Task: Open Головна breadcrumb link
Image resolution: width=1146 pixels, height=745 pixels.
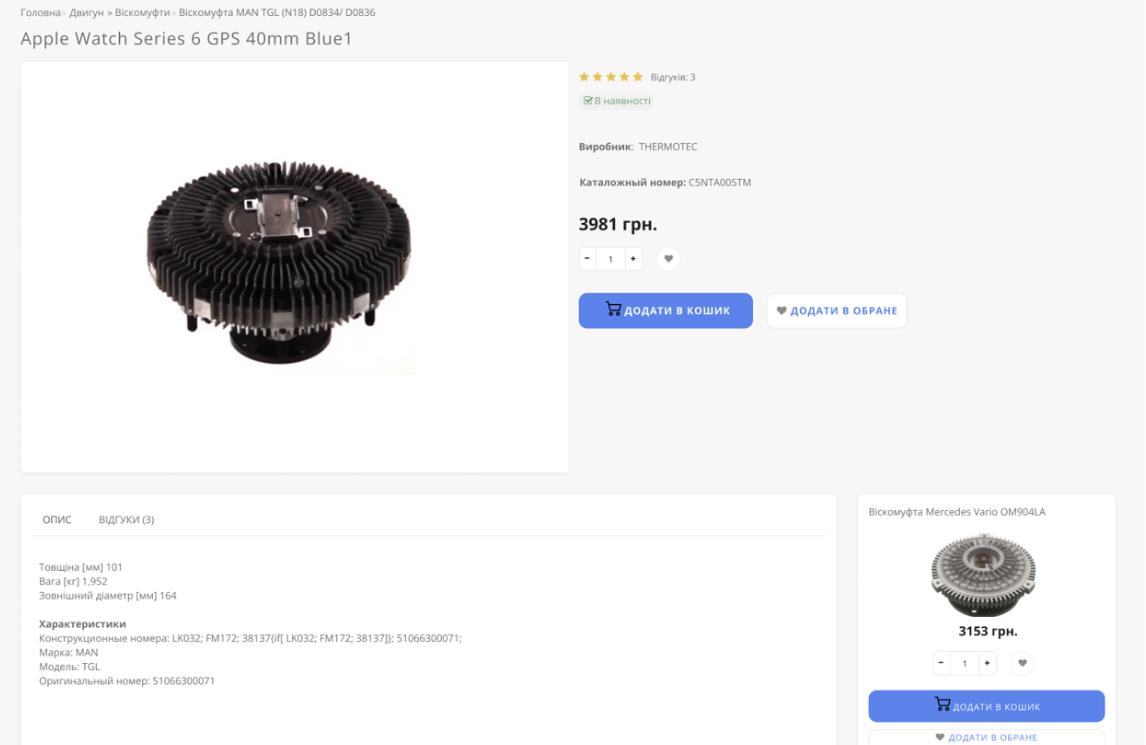Action: [x=40, y=12]
